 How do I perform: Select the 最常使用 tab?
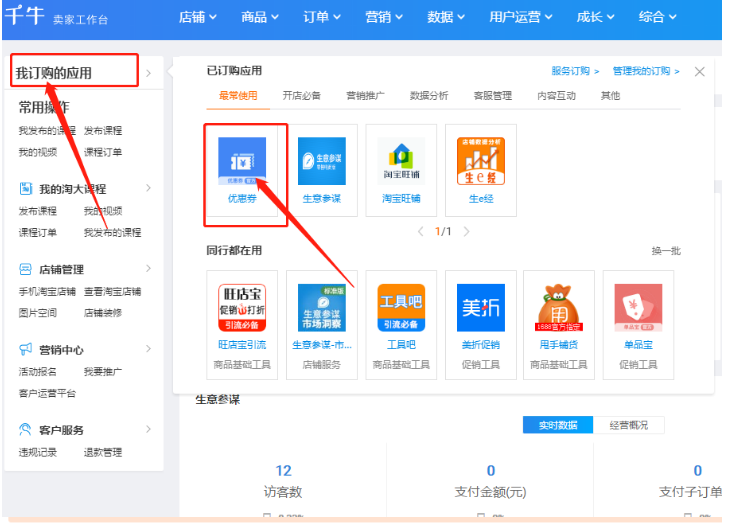pyautogui.click(x=238, y=96)
